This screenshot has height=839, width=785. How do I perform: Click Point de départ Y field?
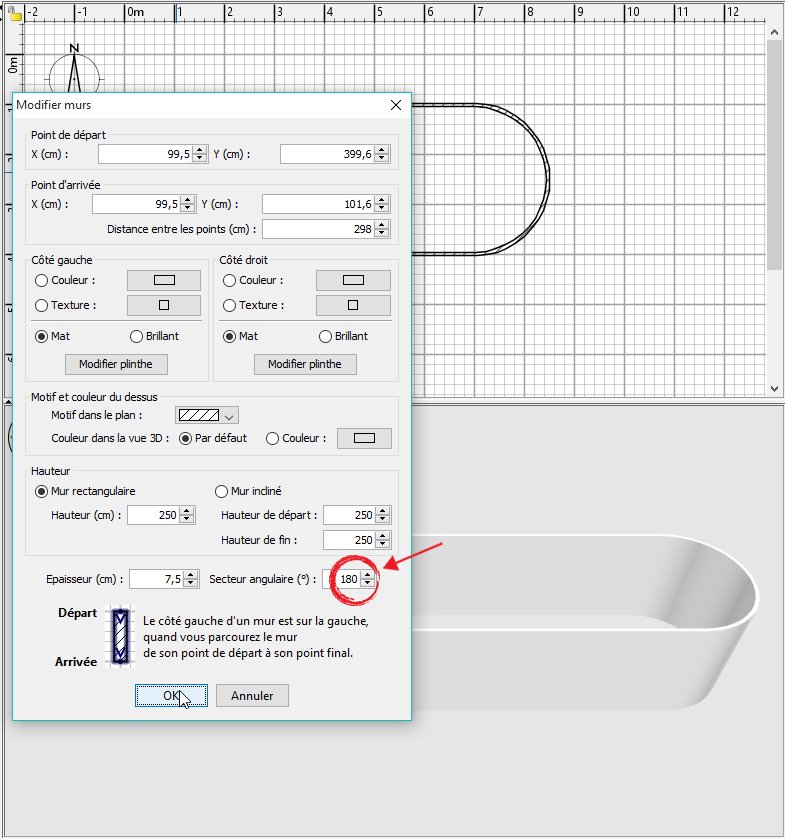coord(327,155)
